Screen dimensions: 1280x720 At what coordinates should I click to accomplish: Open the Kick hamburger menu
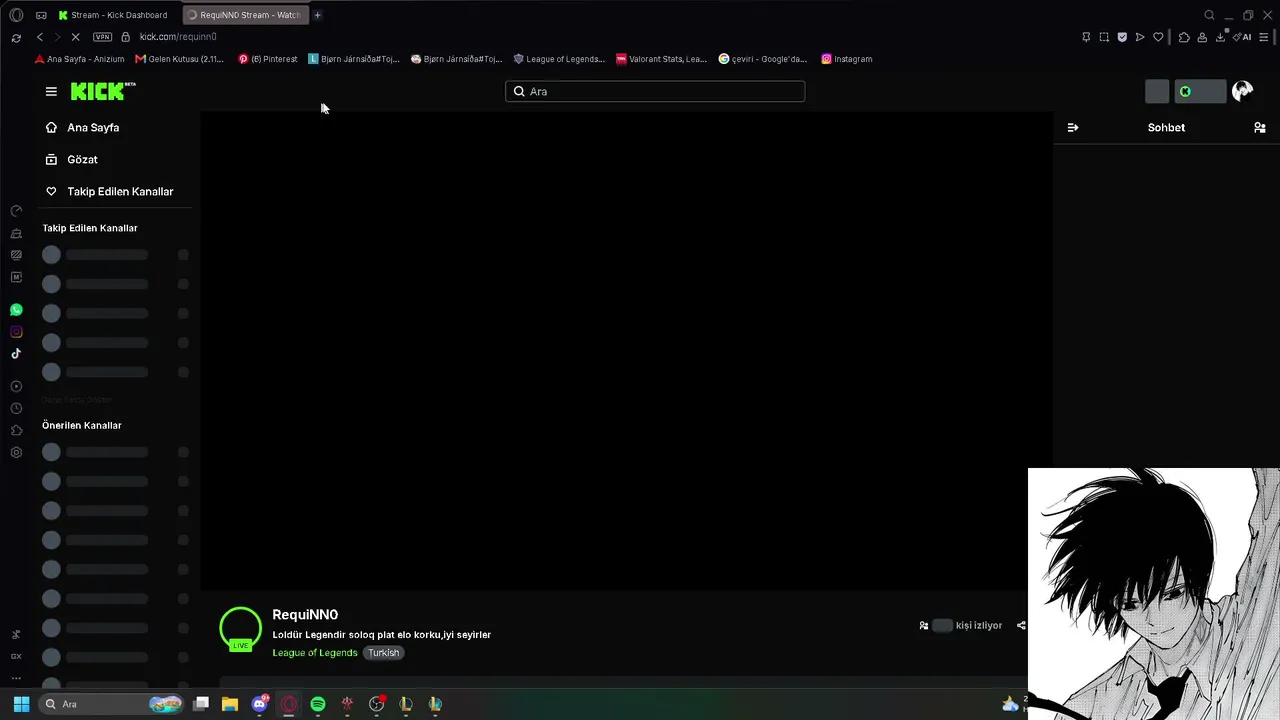(51, 91)
